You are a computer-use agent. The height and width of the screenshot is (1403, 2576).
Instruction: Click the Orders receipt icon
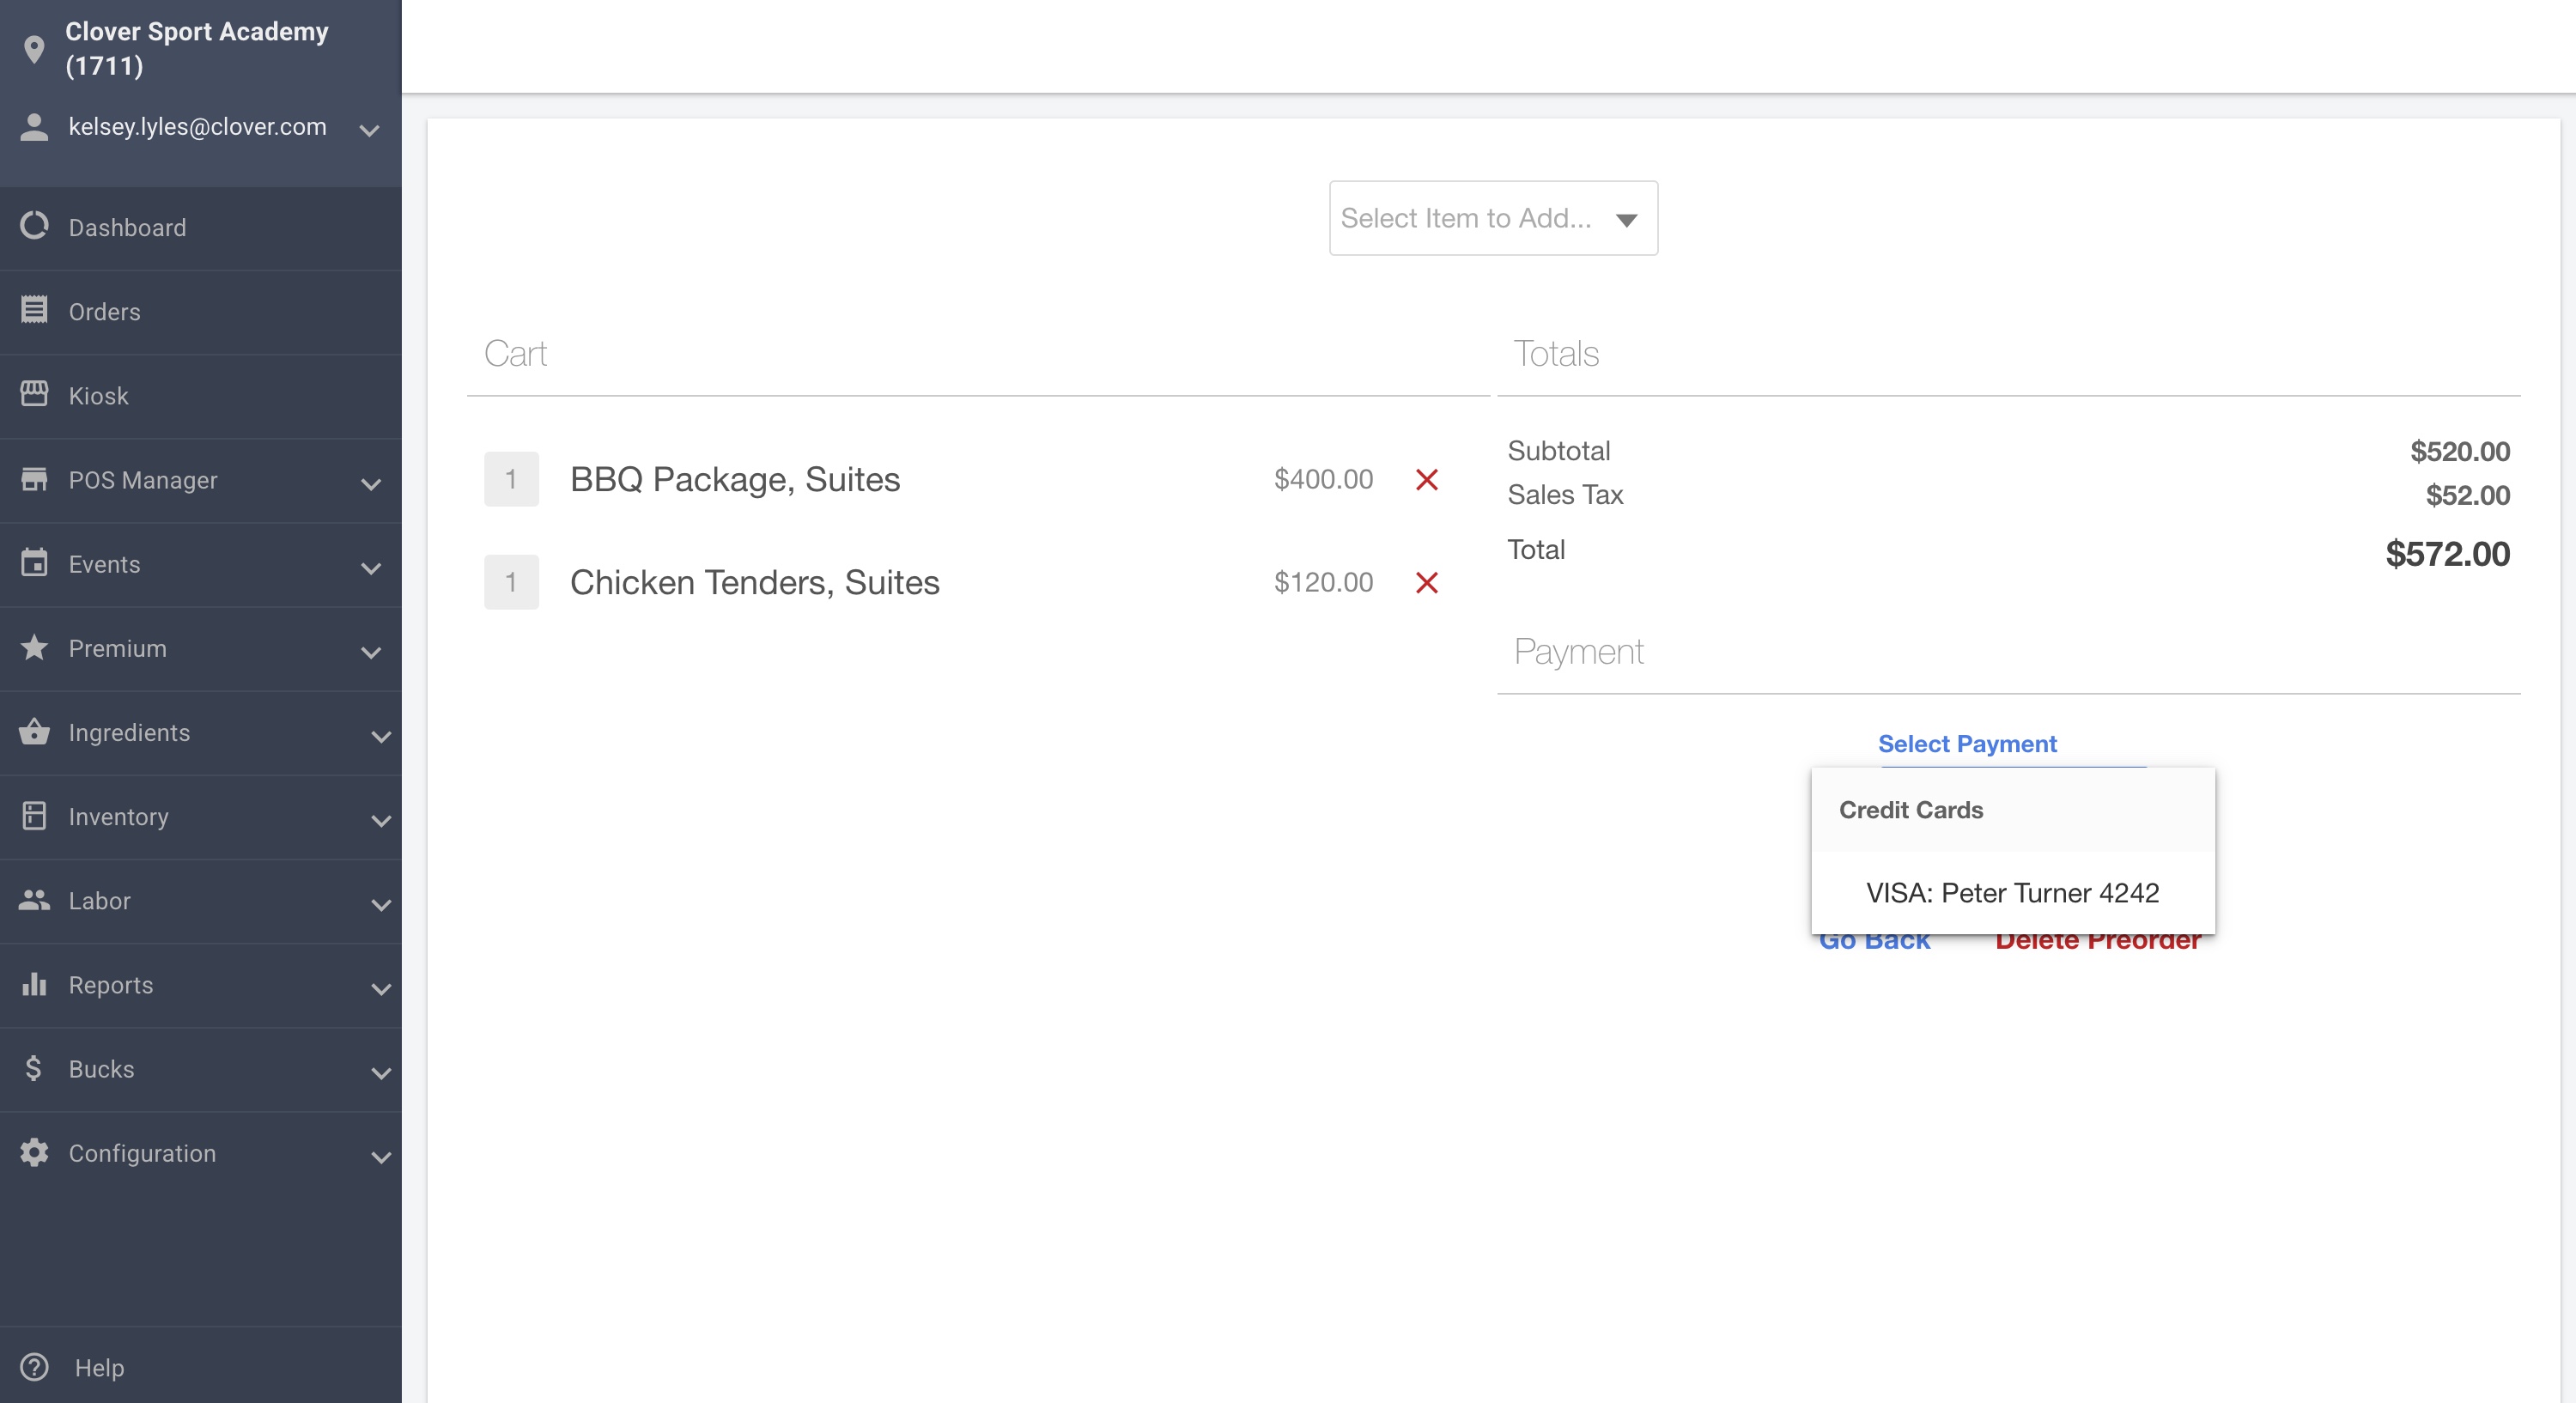[x=34, y=310]
